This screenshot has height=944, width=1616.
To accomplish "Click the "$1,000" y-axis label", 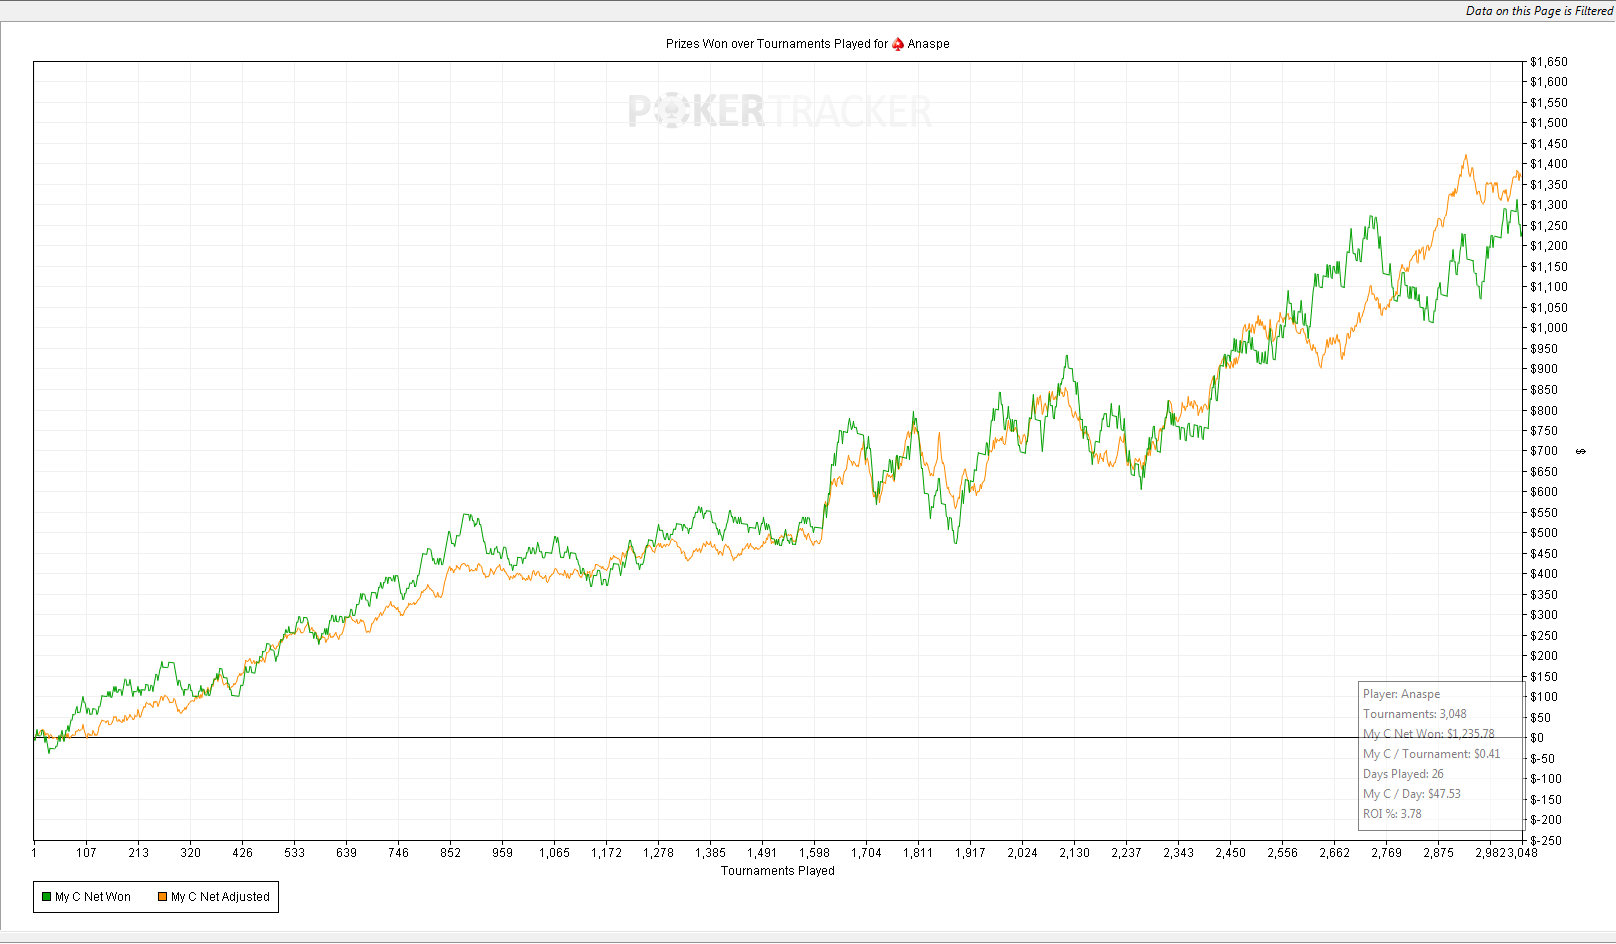I will click(x=1549, y=328).
